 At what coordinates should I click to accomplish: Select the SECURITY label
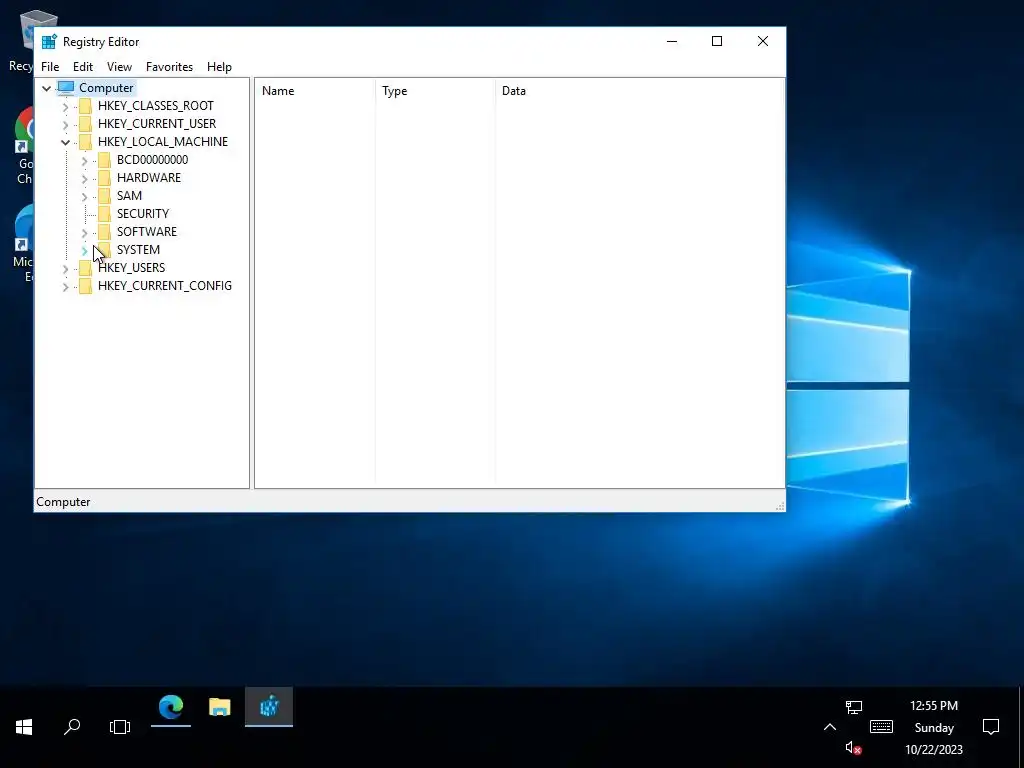(x=143, y=214)
